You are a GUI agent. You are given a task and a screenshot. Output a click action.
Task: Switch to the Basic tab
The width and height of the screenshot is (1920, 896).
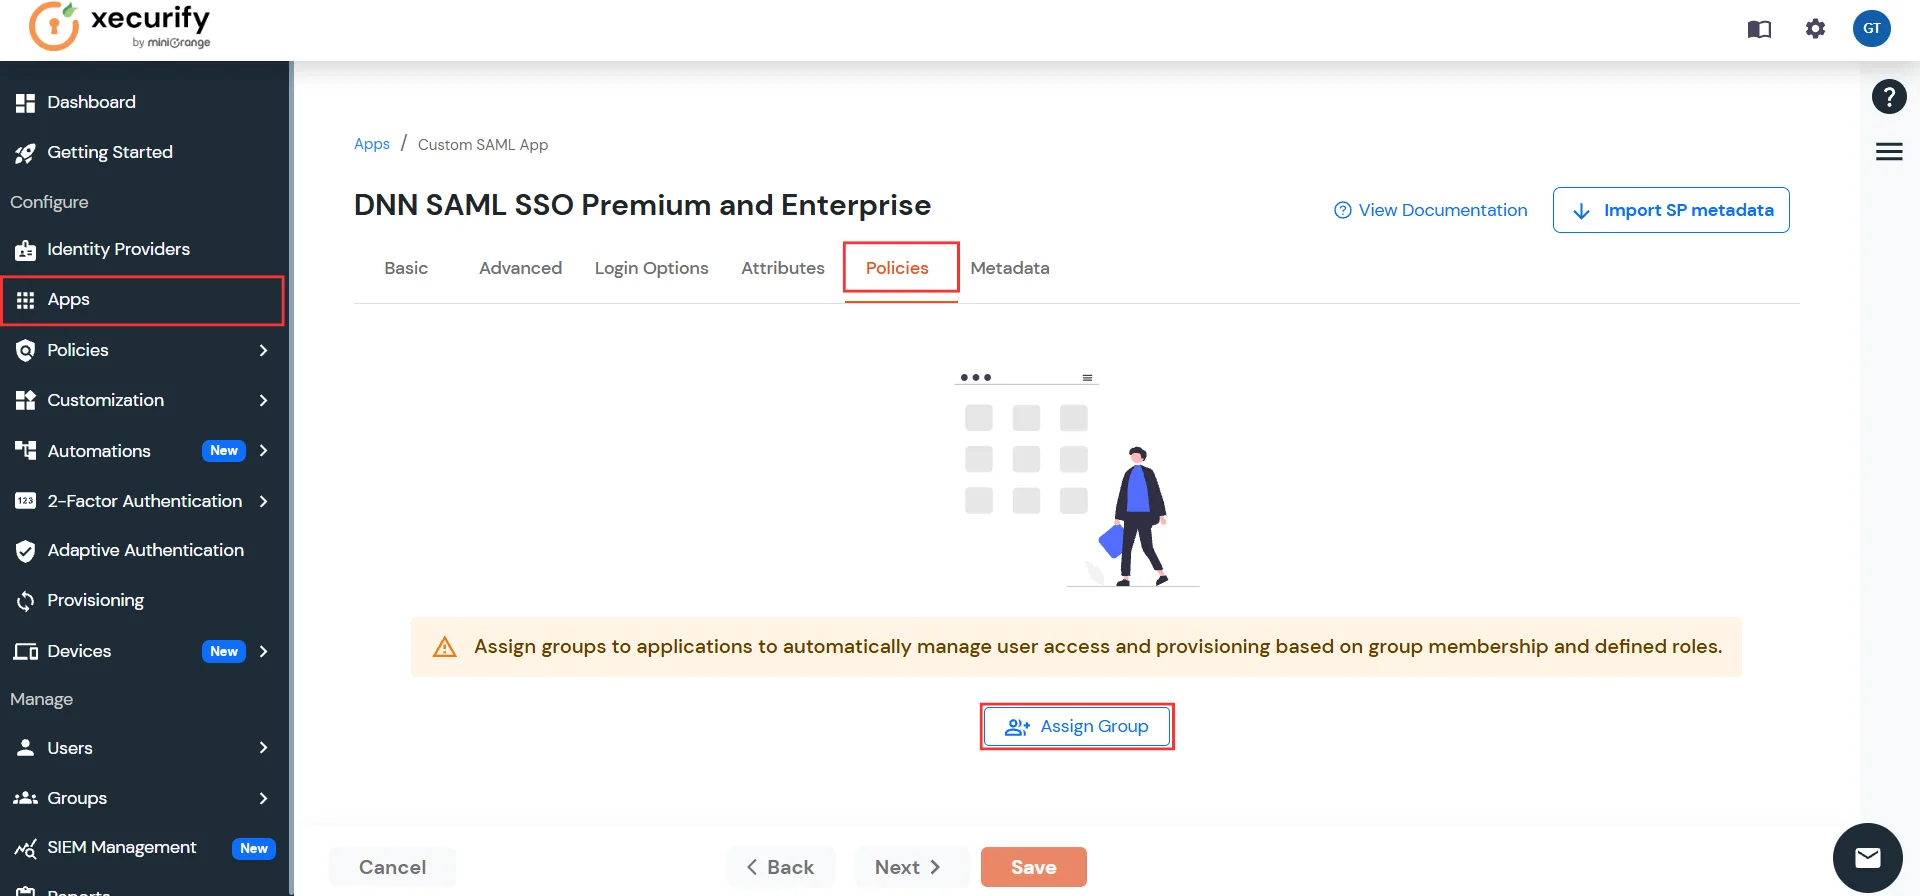coord(406,268)
